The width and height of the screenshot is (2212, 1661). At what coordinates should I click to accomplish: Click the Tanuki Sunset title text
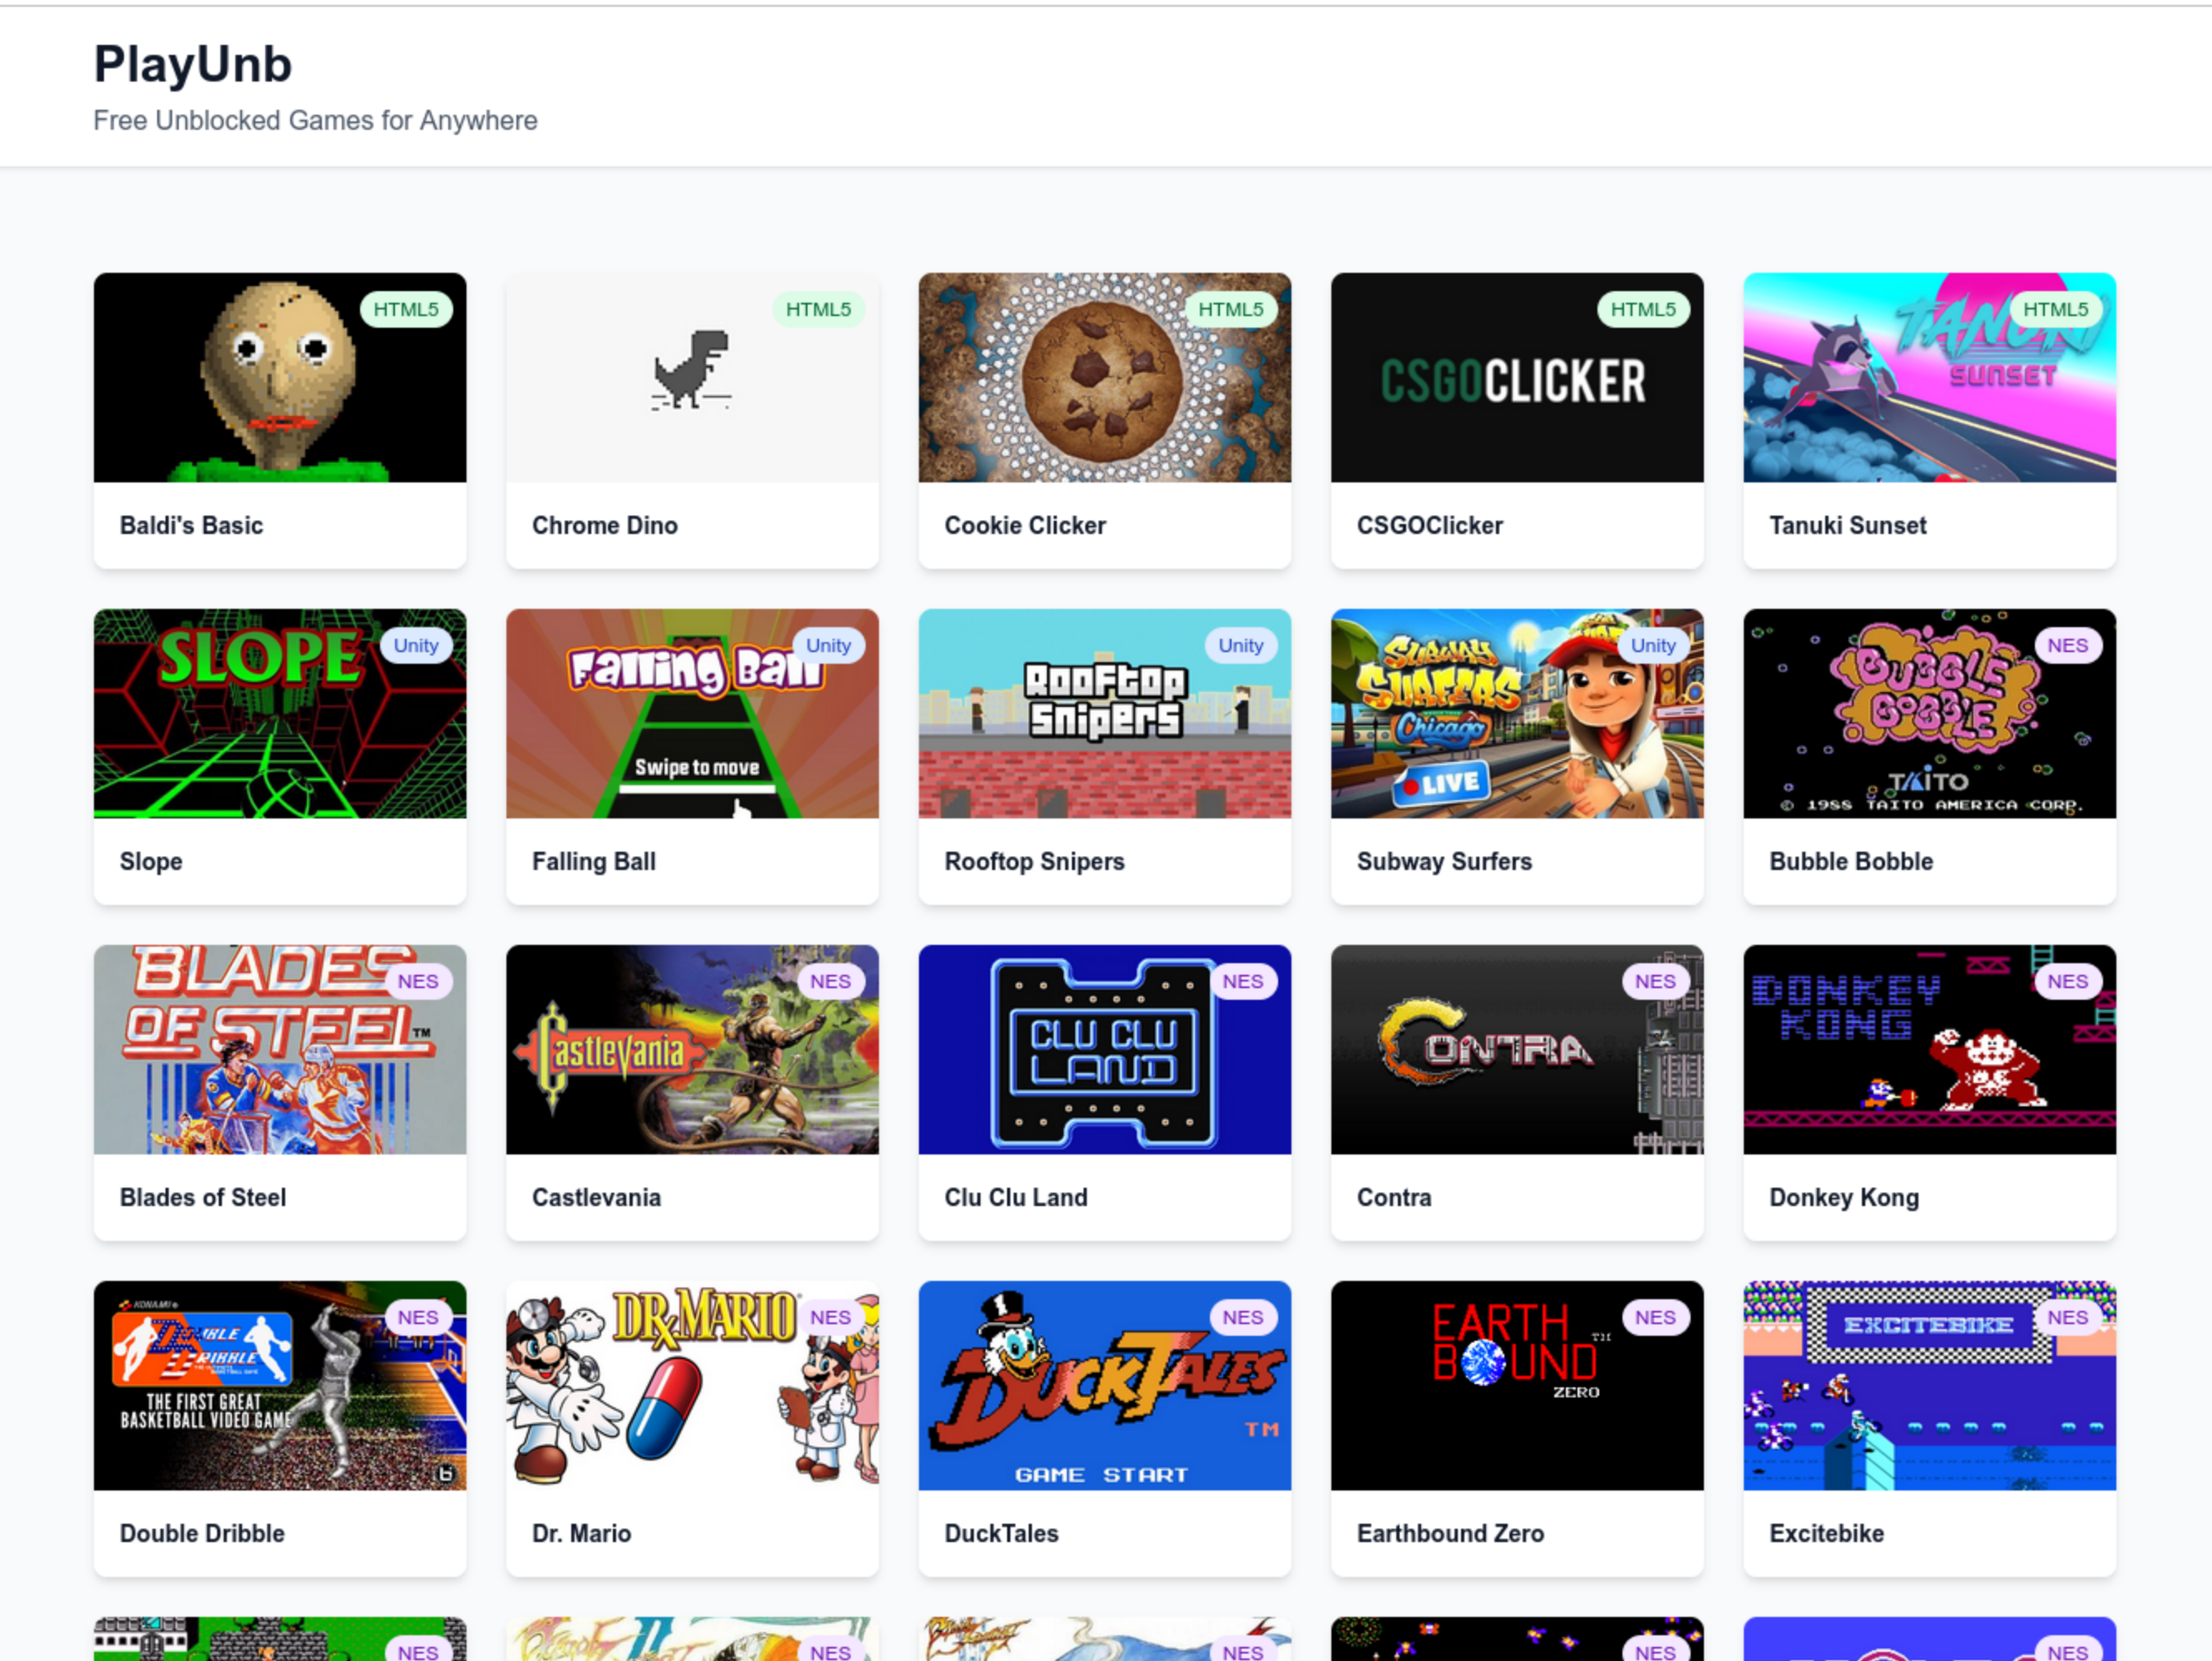point(1847,525)
